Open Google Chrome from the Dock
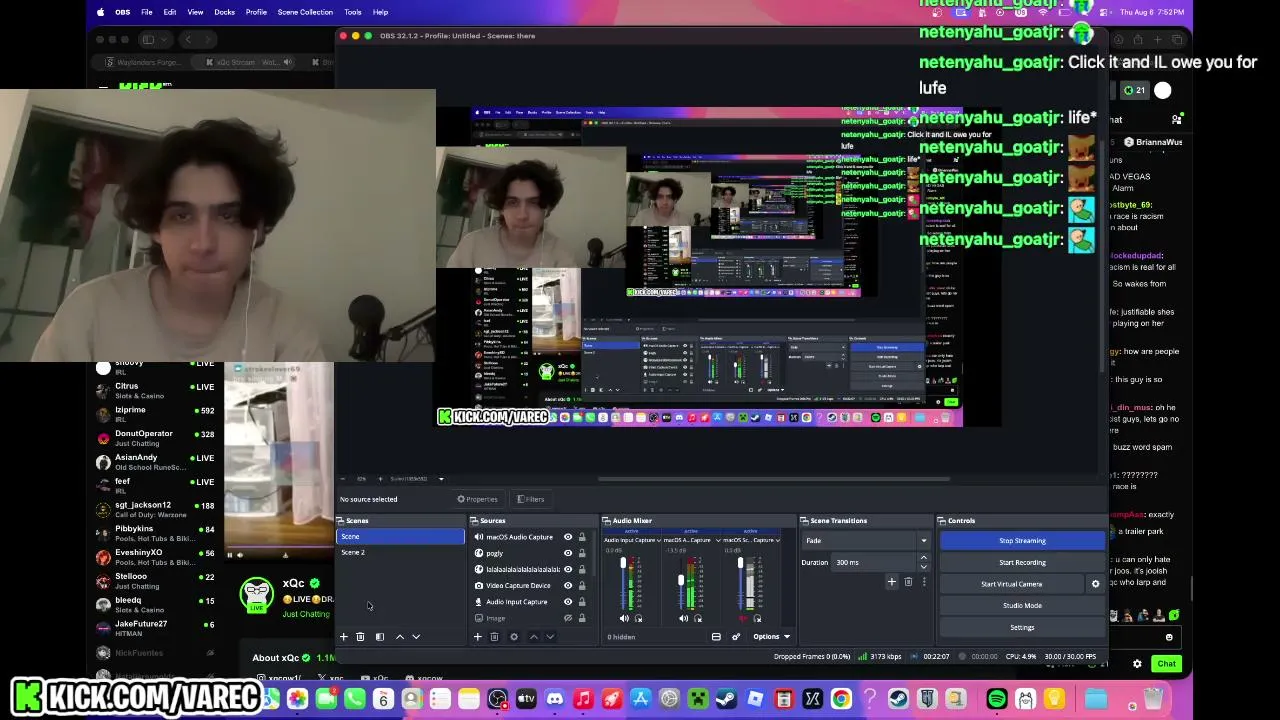 pos(841,699)
